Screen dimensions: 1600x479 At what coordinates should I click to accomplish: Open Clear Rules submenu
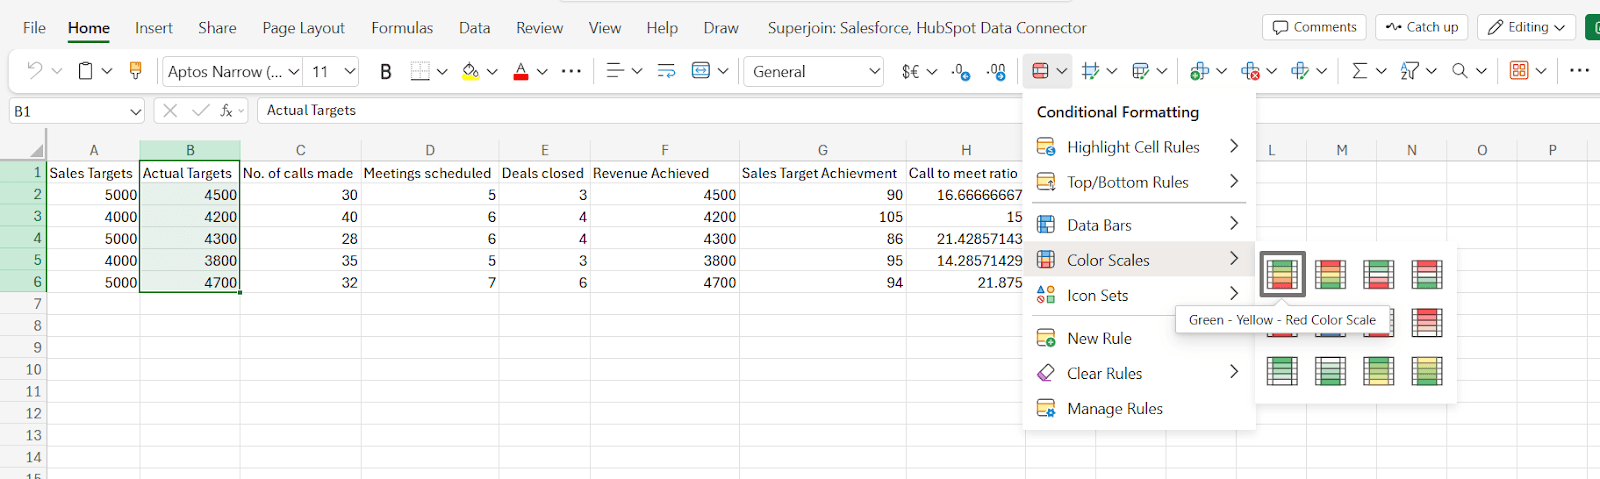(x=1138, y=373)
